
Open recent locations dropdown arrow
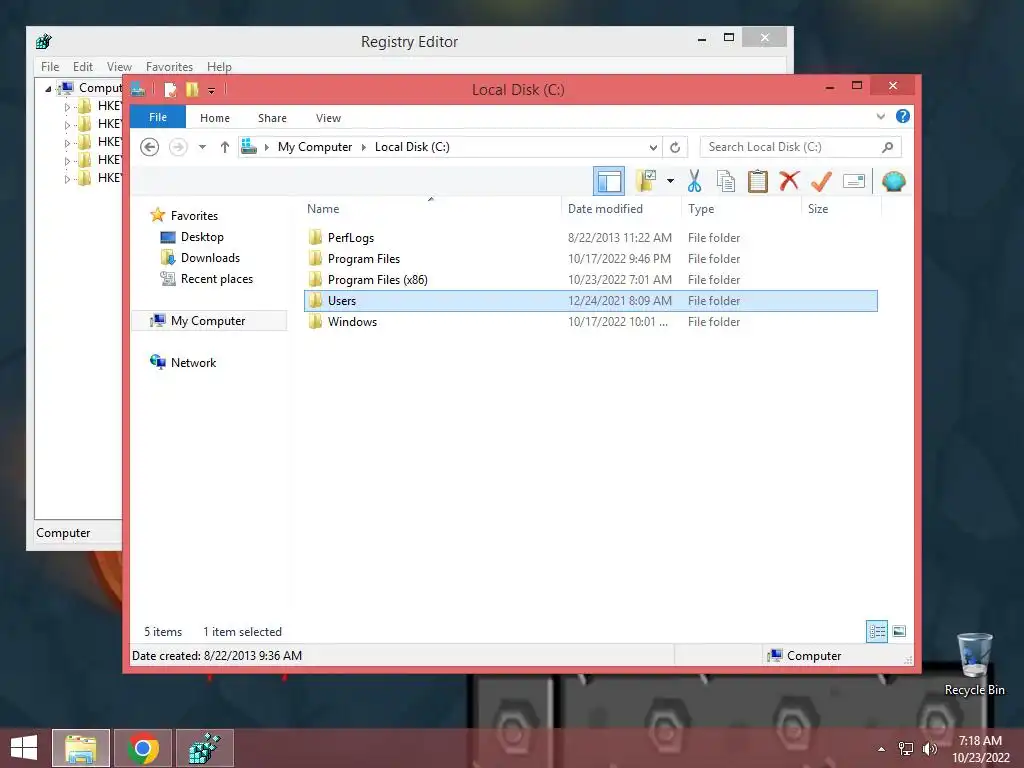[202, 147]
